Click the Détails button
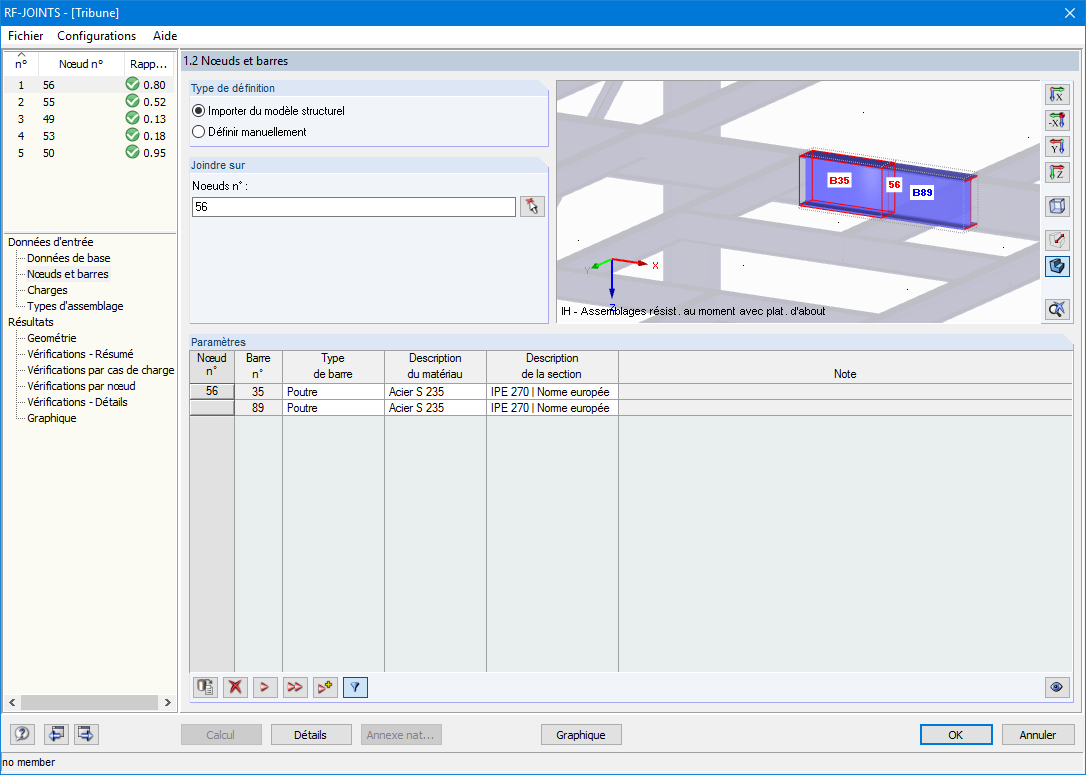The image size is (1086, 775). [x=310, y=735]
